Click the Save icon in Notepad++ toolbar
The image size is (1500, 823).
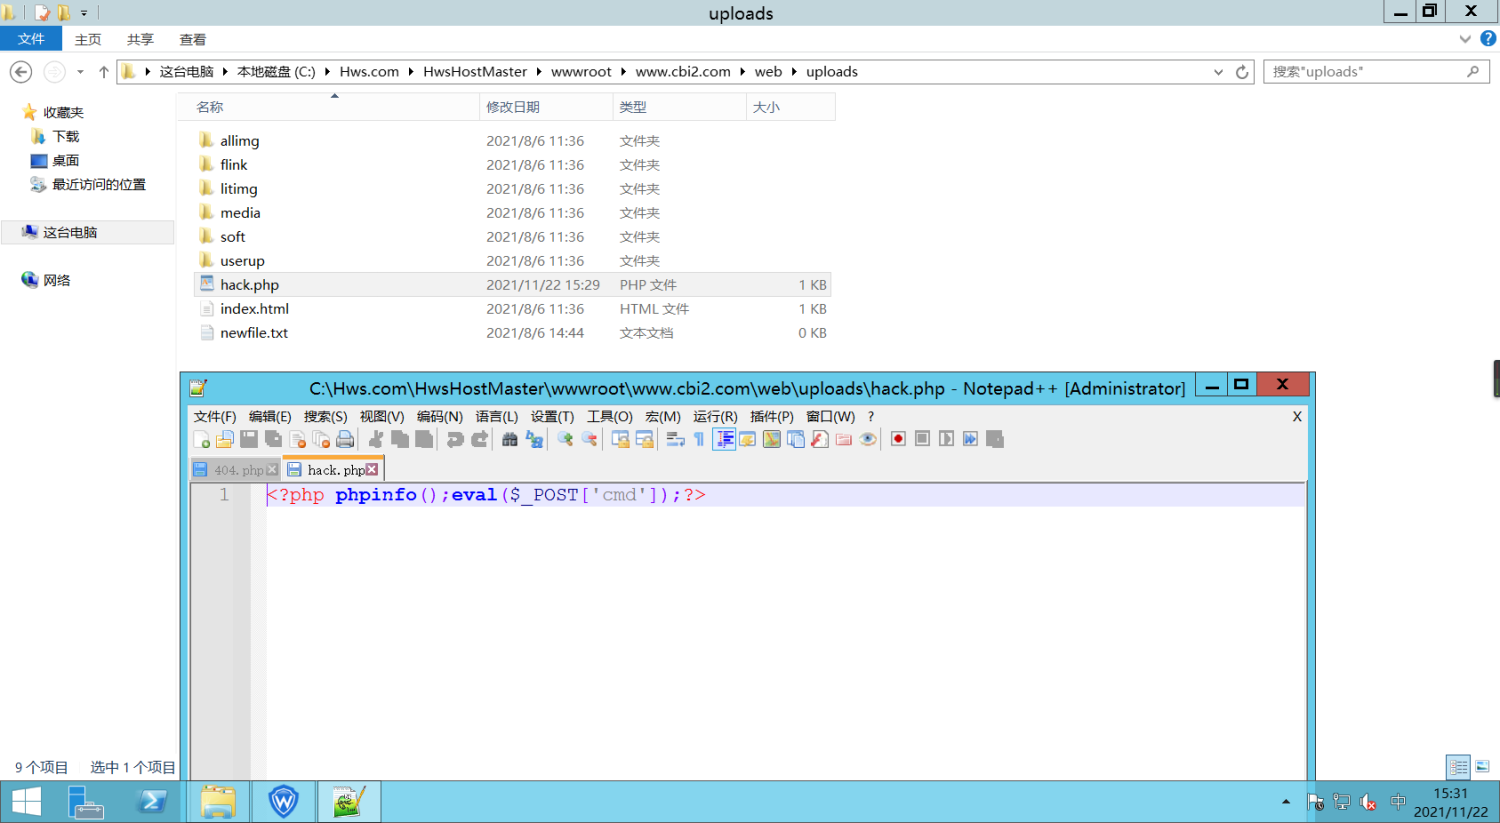[x=249, y=439]
